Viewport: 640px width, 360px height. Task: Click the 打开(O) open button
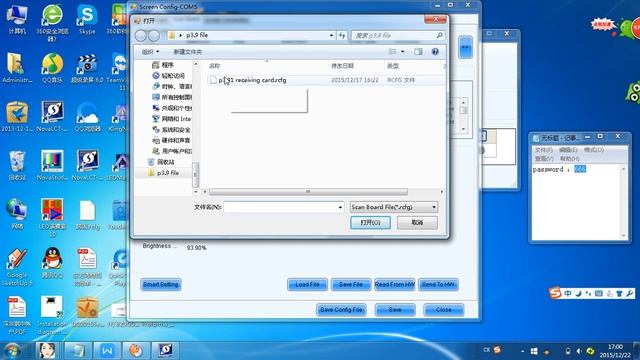pyautogui.click(x=370, y=222)
